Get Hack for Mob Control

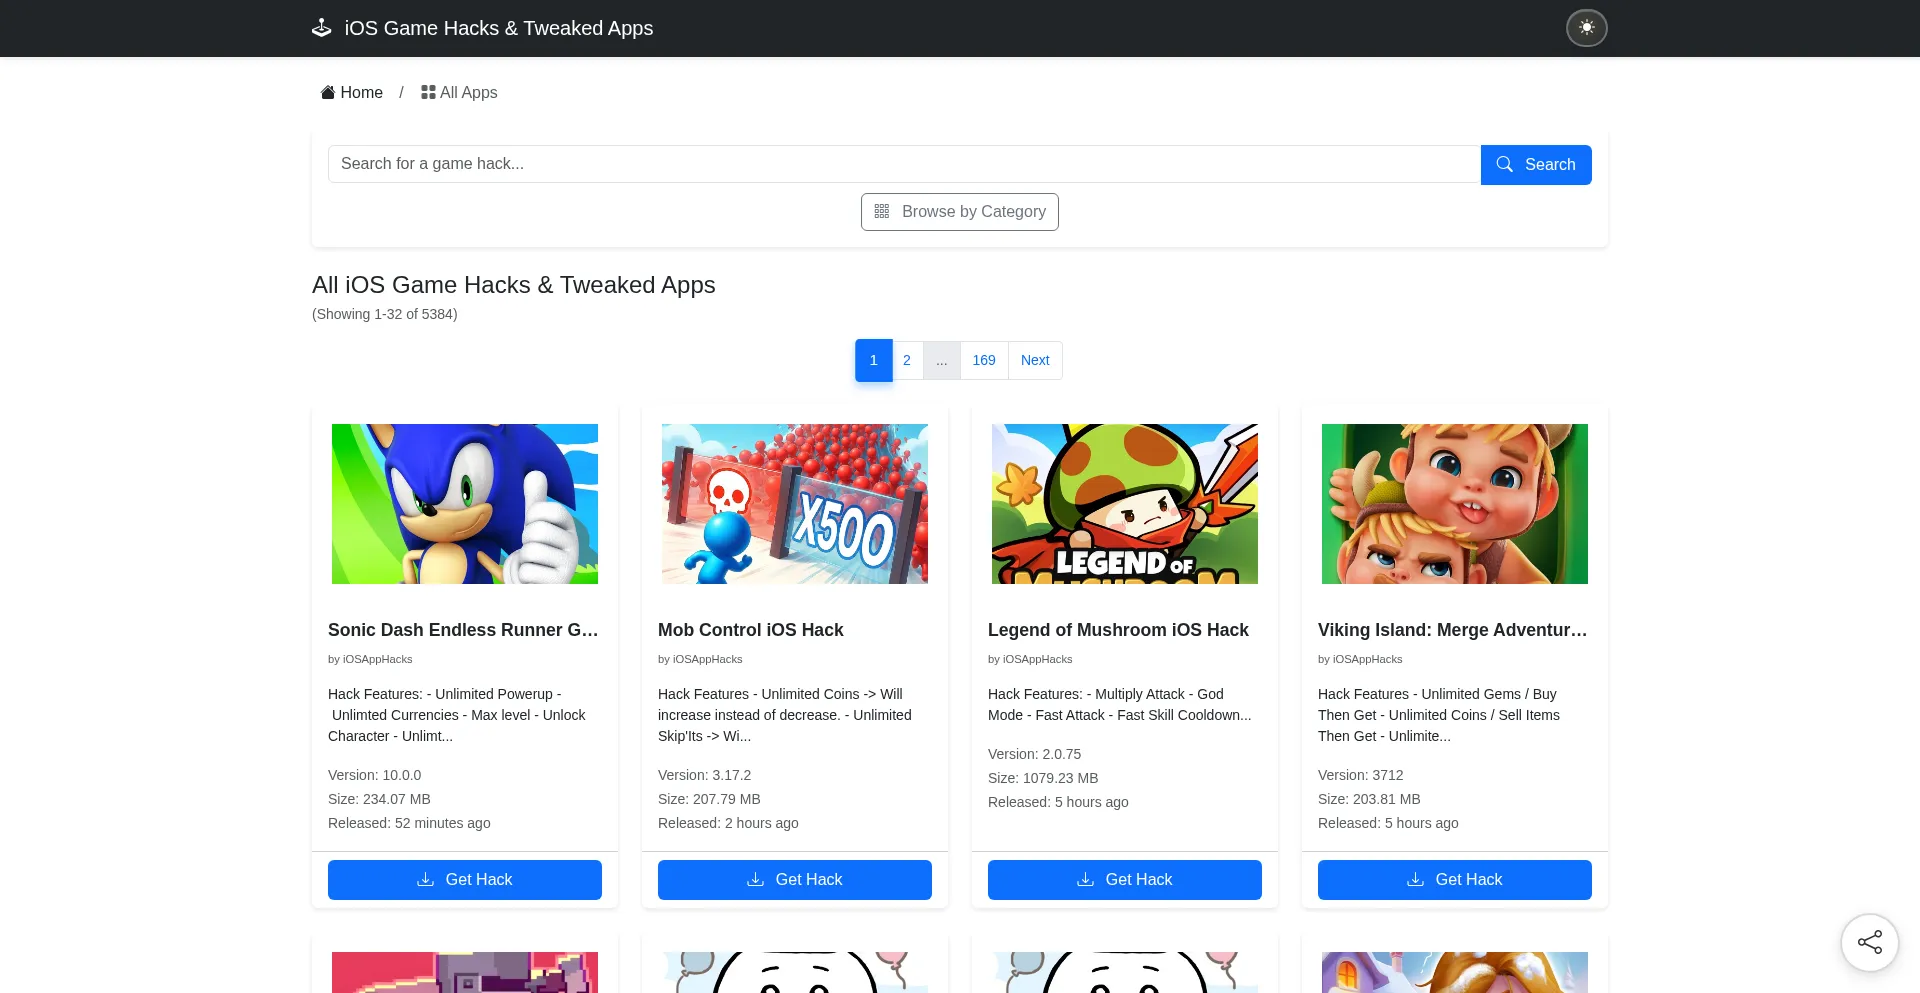point(795,880)
